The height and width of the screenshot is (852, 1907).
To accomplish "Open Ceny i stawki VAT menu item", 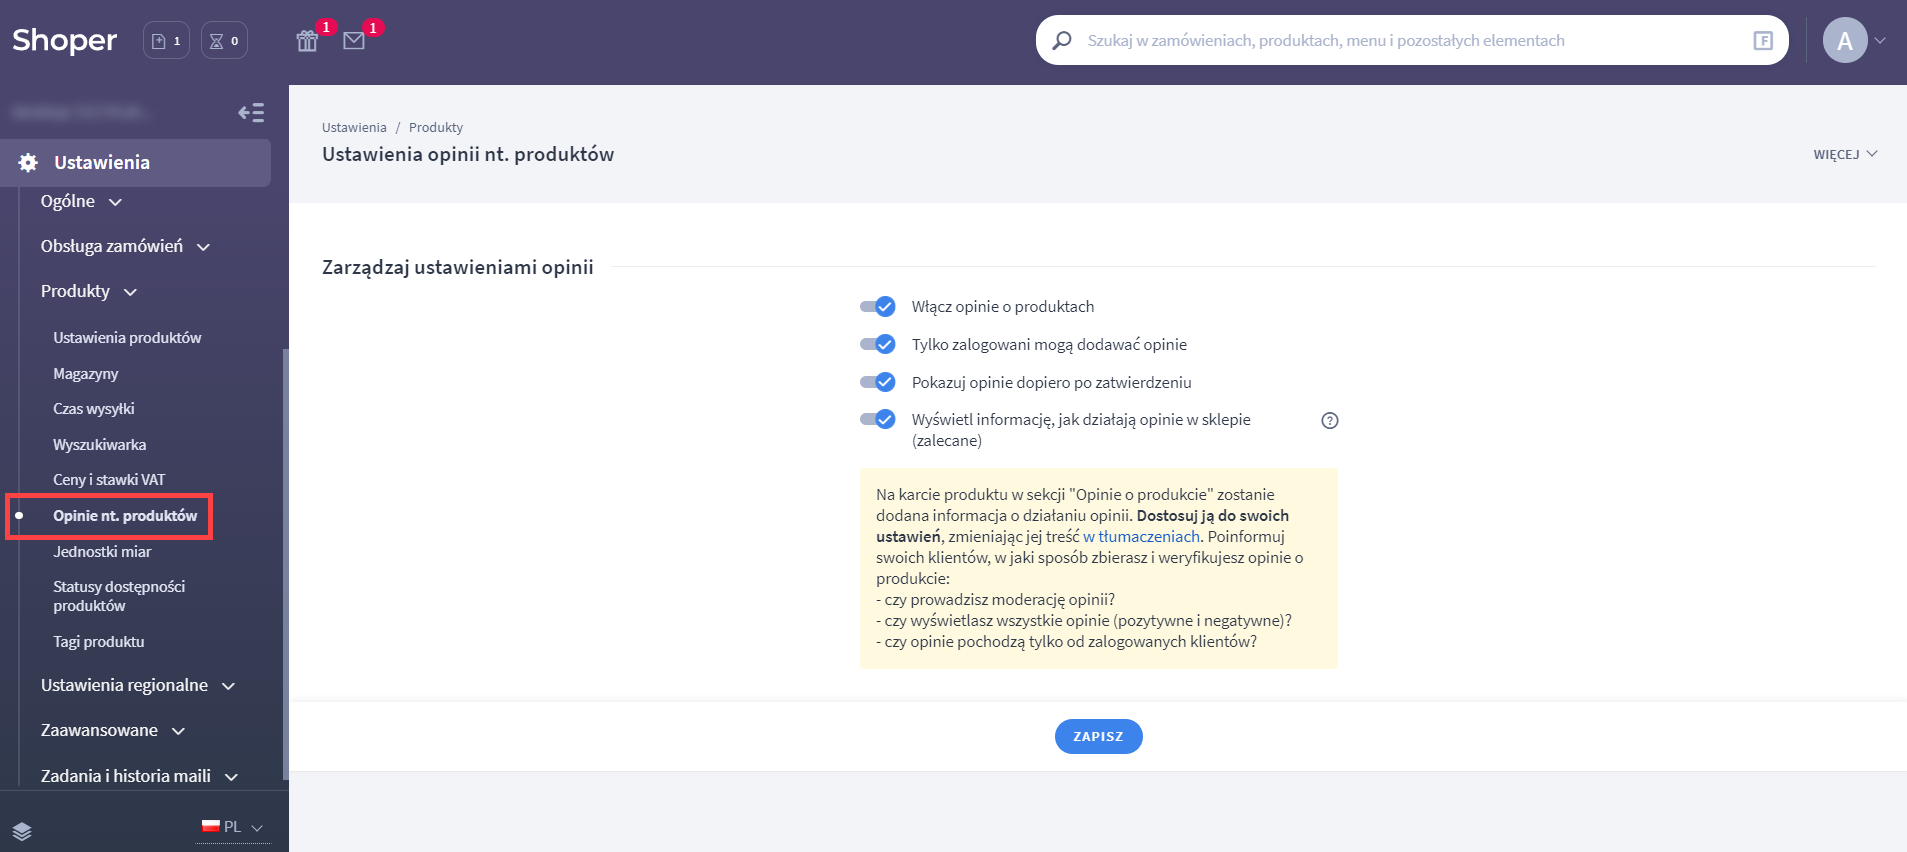I will pos(109,480).
